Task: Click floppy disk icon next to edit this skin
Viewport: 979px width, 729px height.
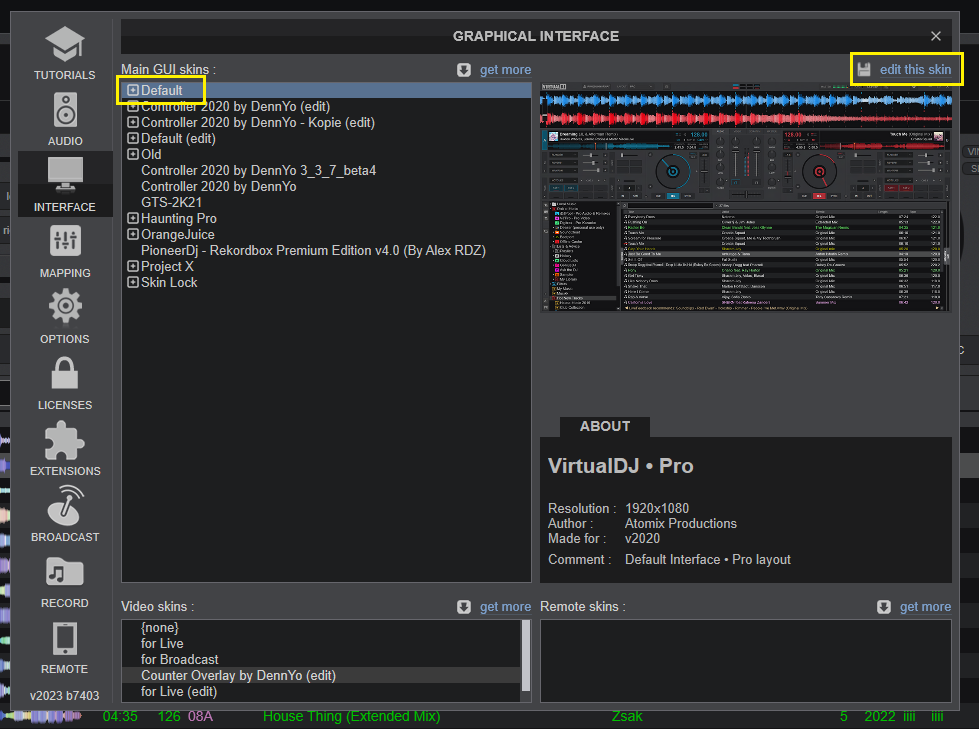Action: 863,69
